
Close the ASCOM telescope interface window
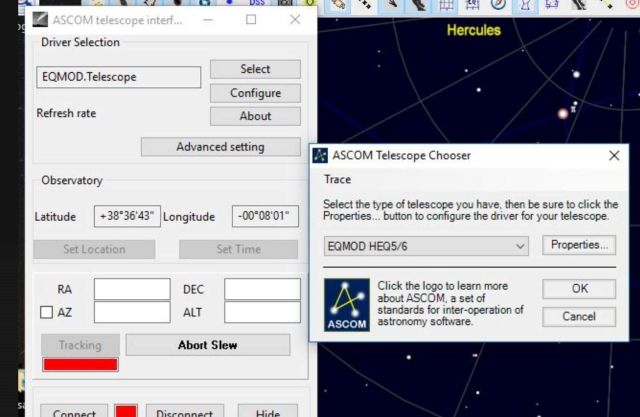click(295, 20)
